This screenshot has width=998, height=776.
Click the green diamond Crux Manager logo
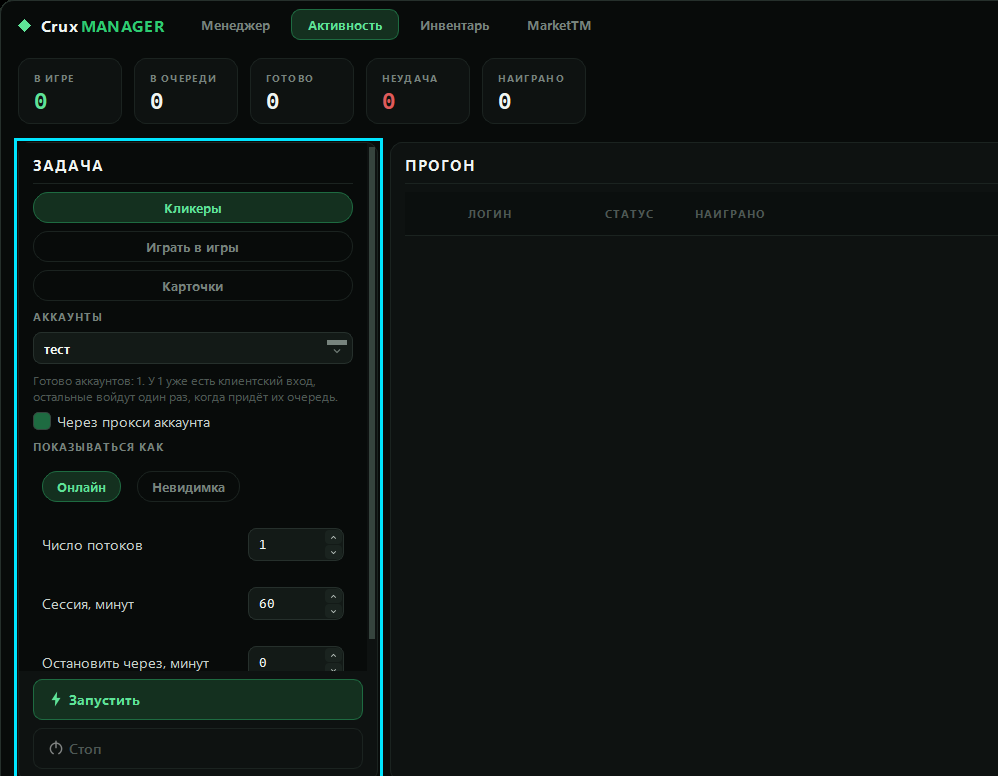[x=25, y=25]
